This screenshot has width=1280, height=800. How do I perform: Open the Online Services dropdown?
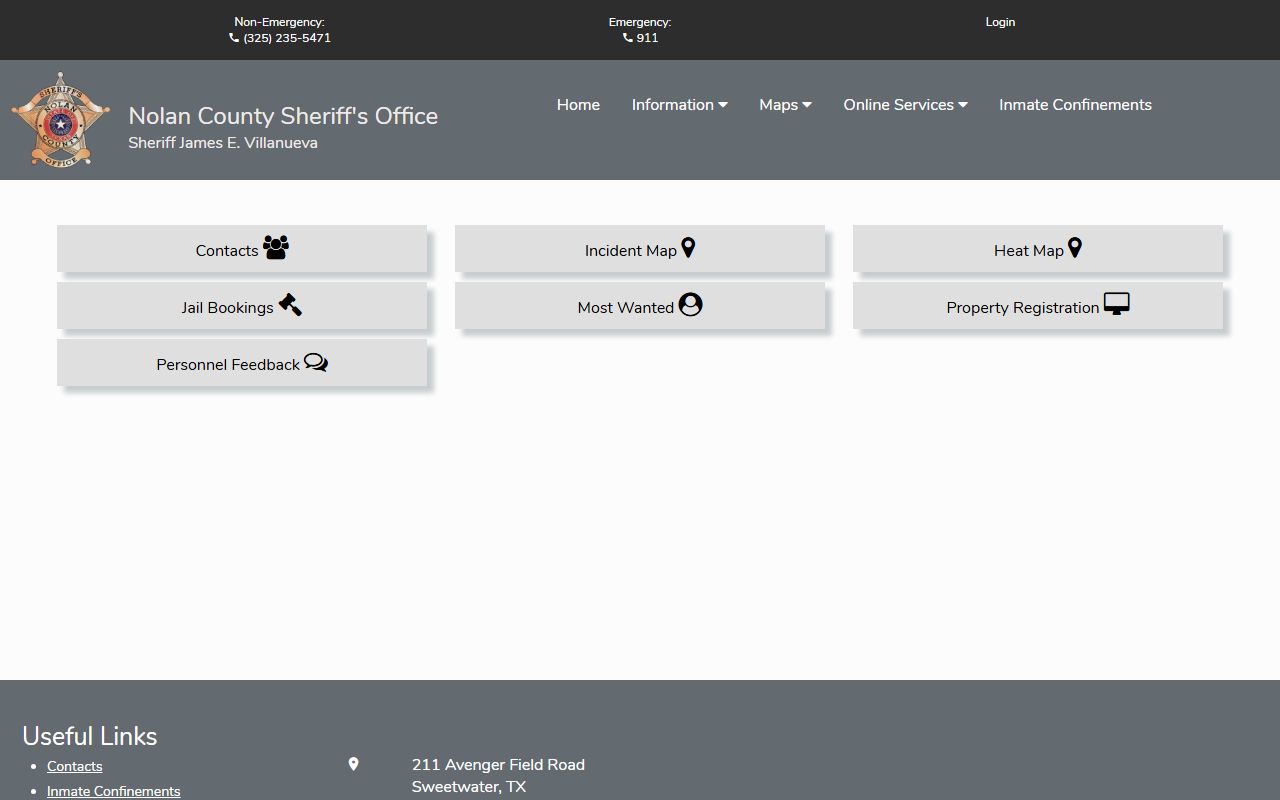(905, 105)
